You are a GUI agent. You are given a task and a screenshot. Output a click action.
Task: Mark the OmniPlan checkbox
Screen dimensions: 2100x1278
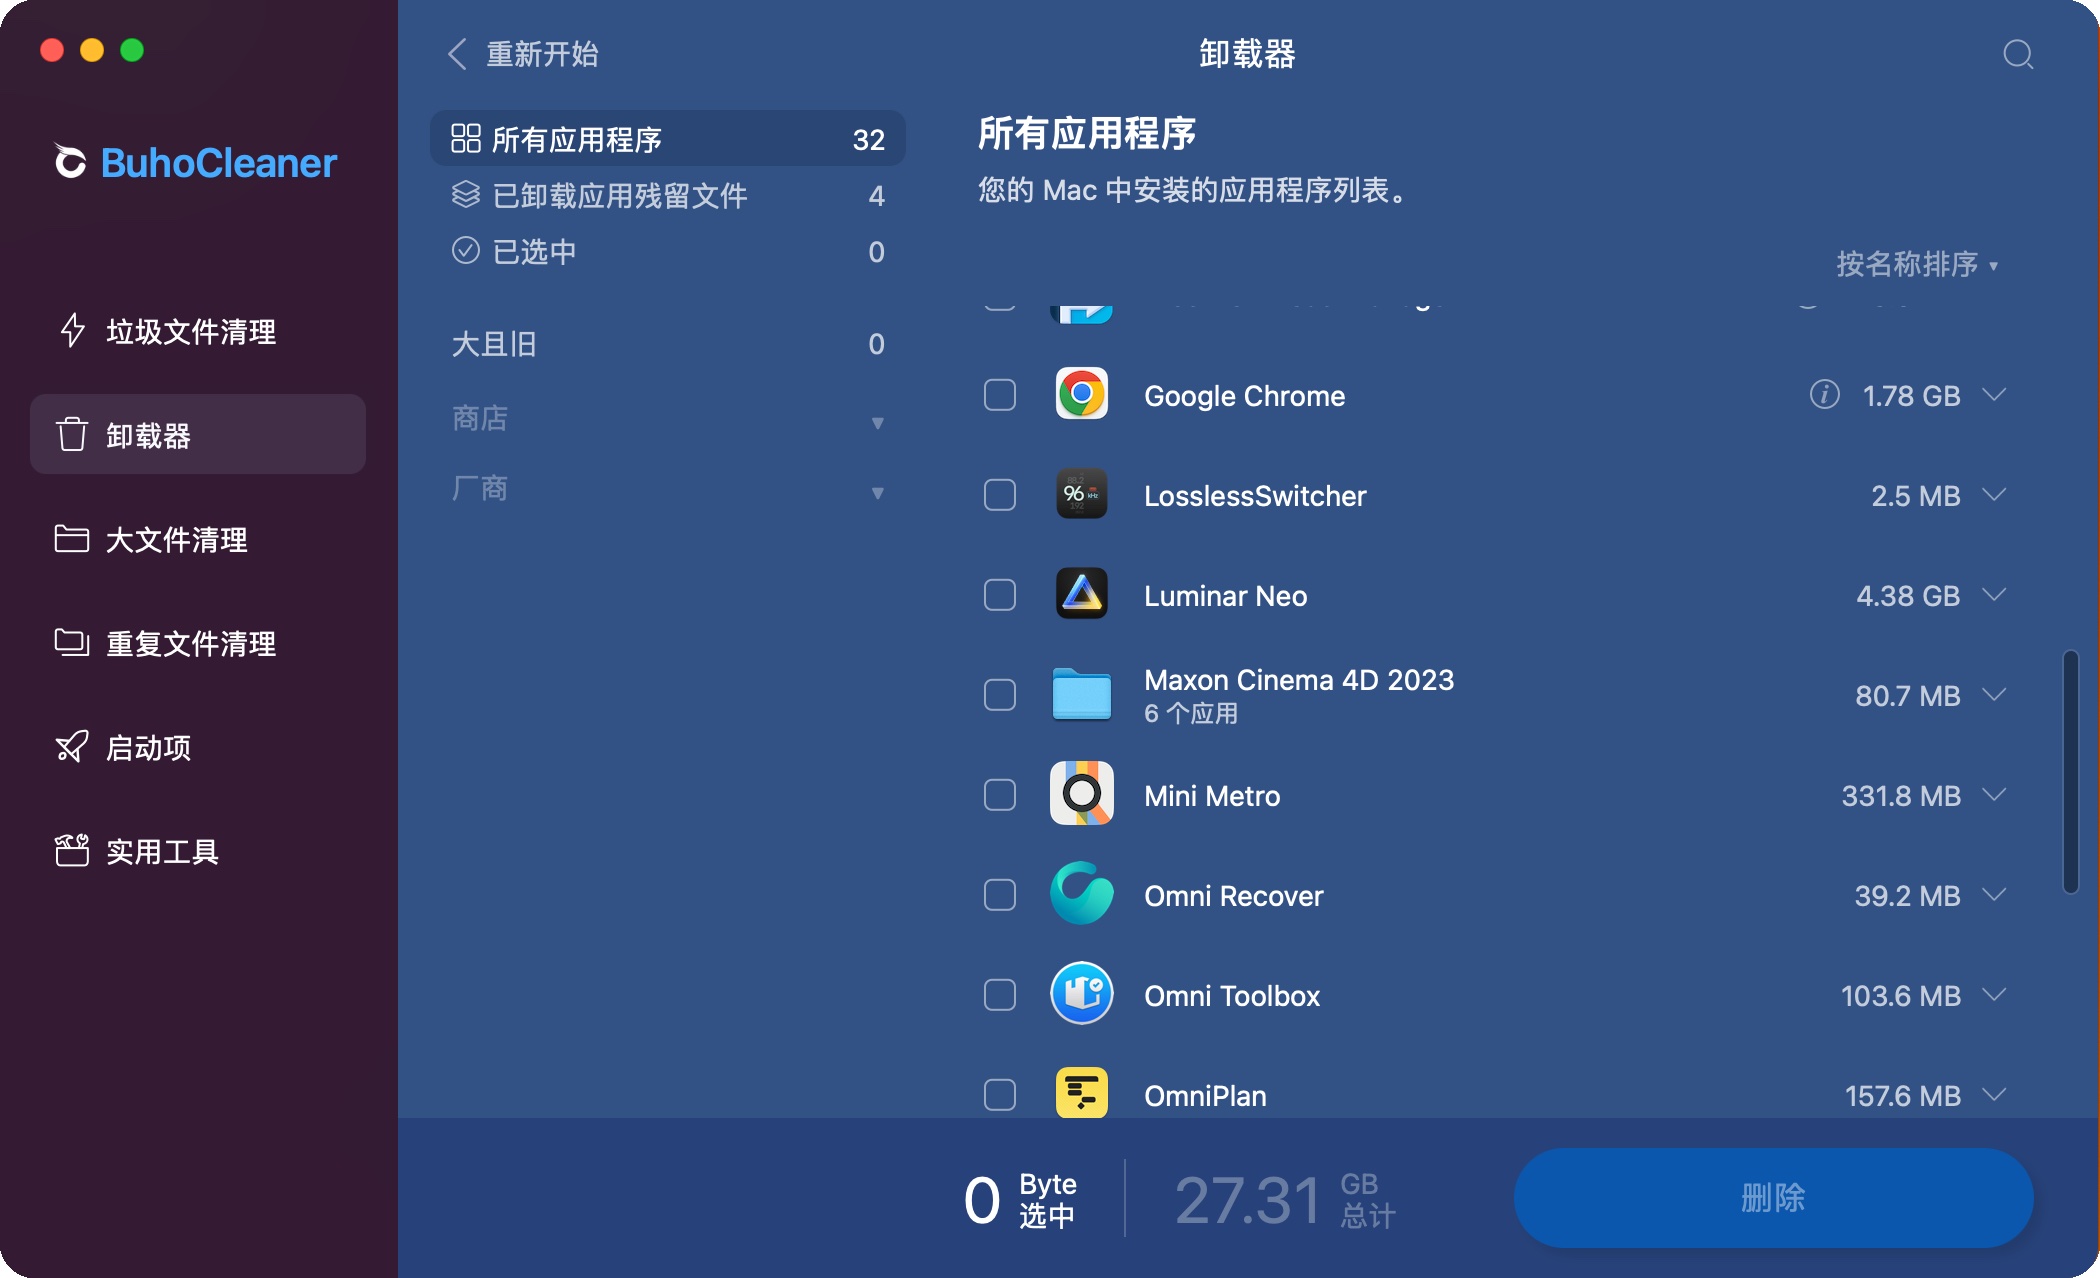[x=999, y=1095]
